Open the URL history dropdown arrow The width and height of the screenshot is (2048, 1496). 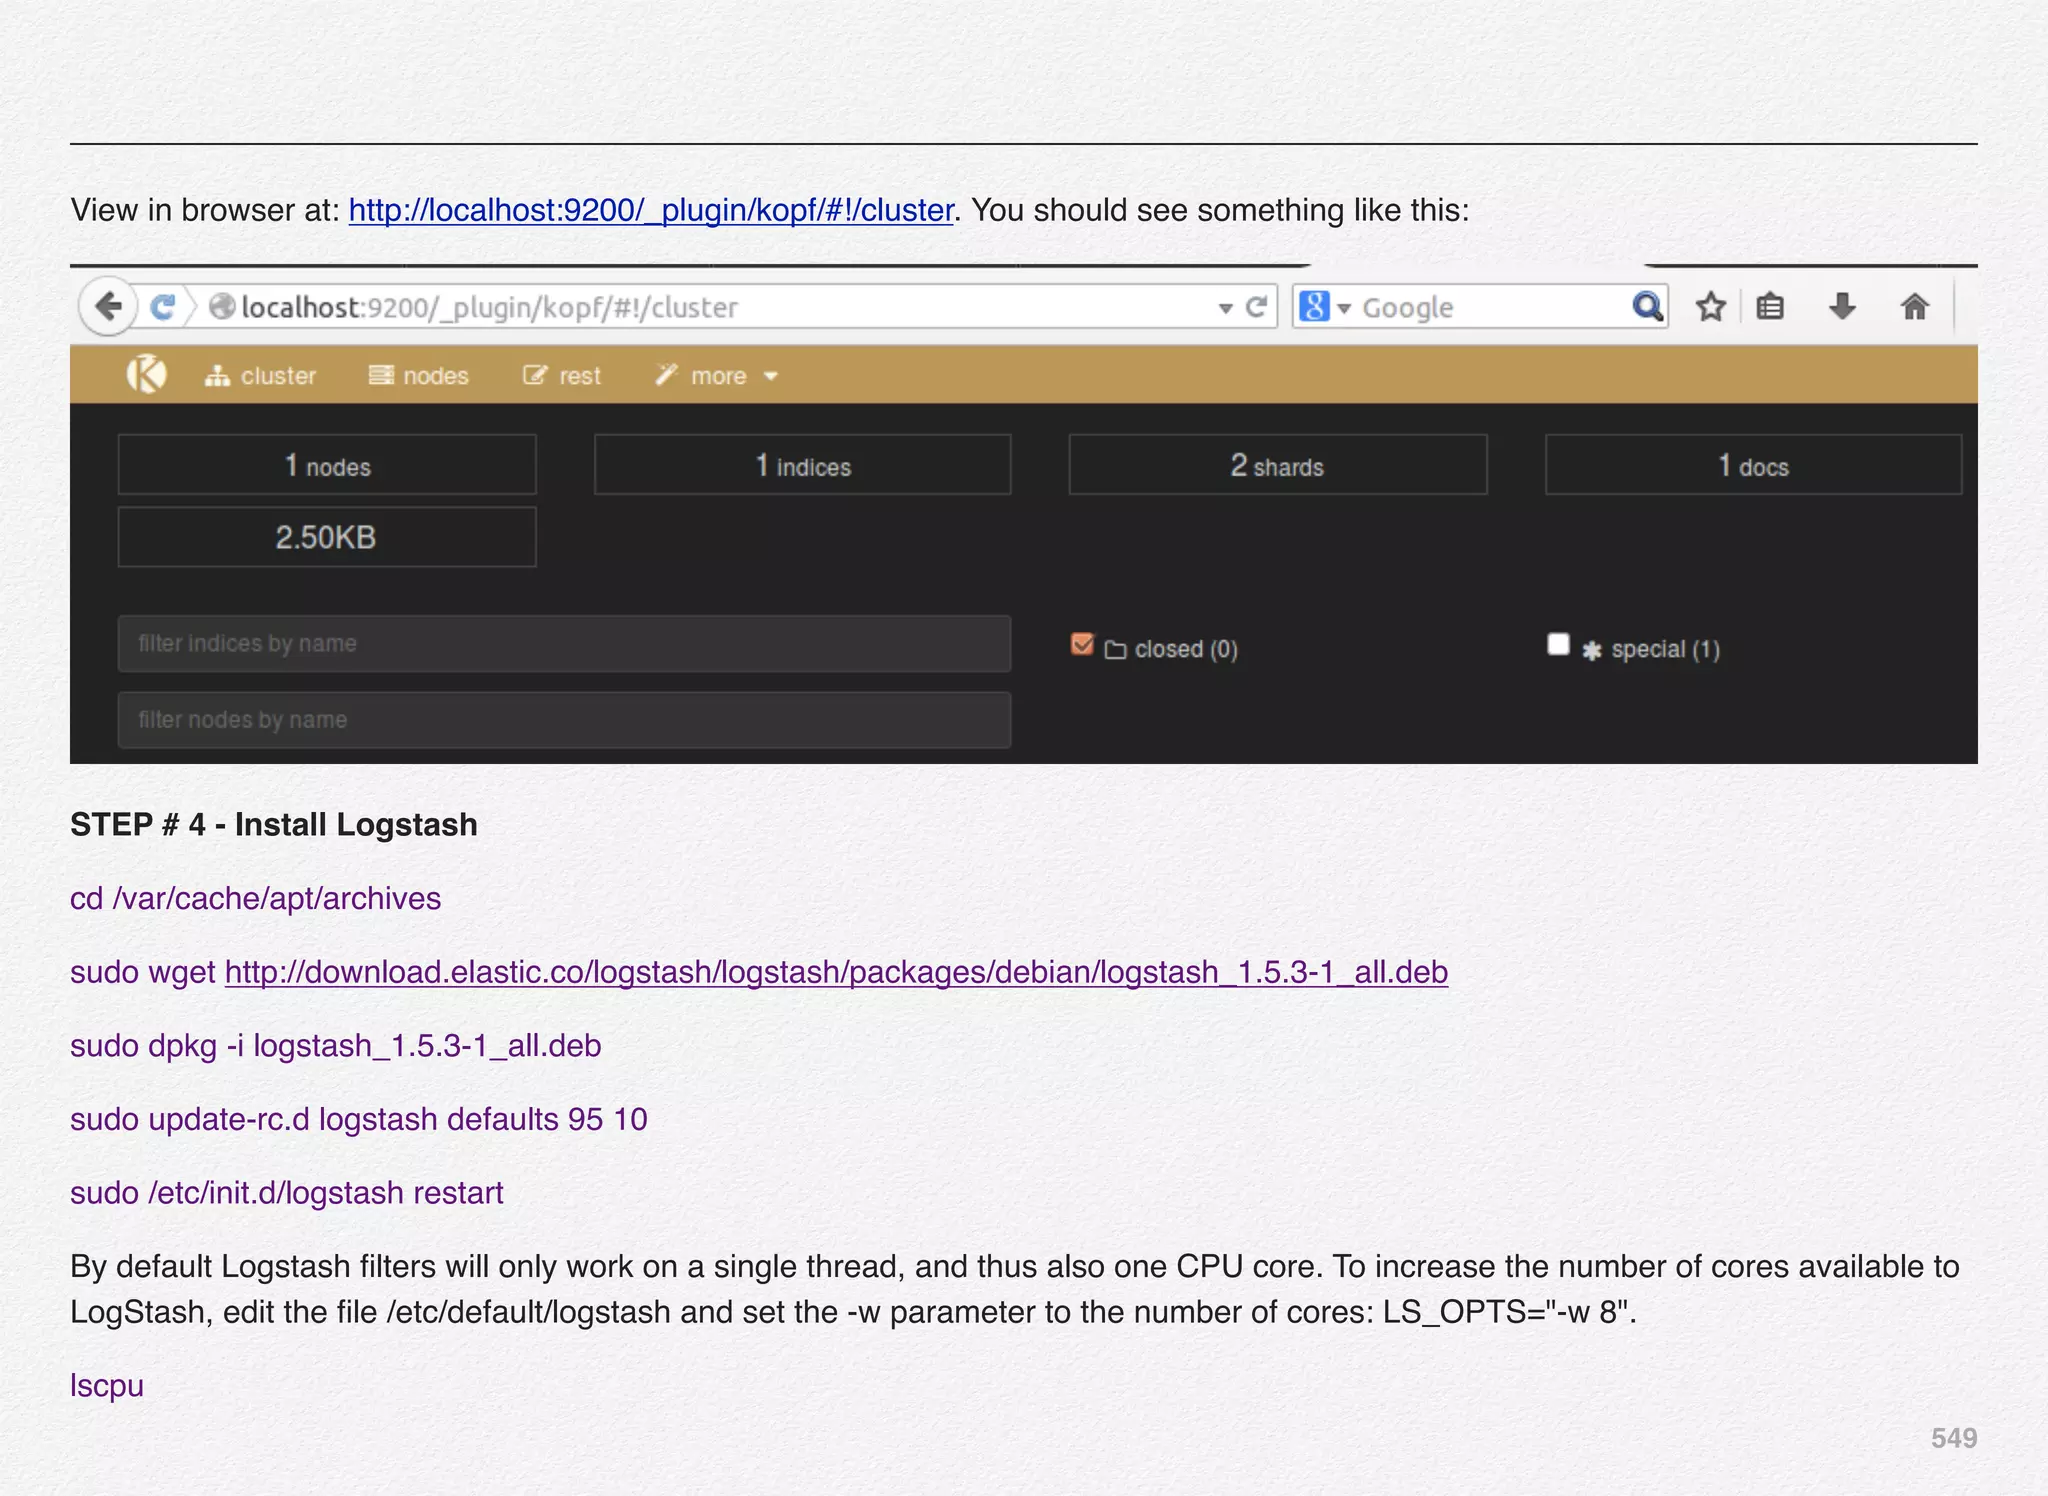[1225, 308]
